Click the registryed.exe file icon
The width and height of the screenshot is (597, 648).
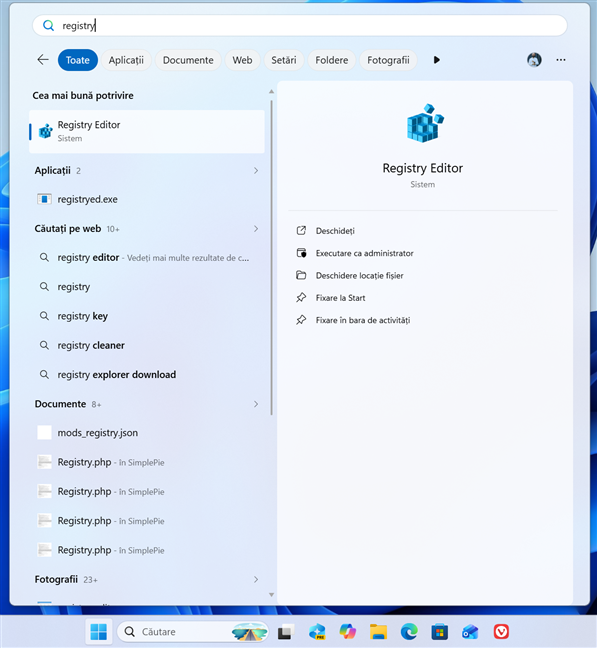(44, 199)
